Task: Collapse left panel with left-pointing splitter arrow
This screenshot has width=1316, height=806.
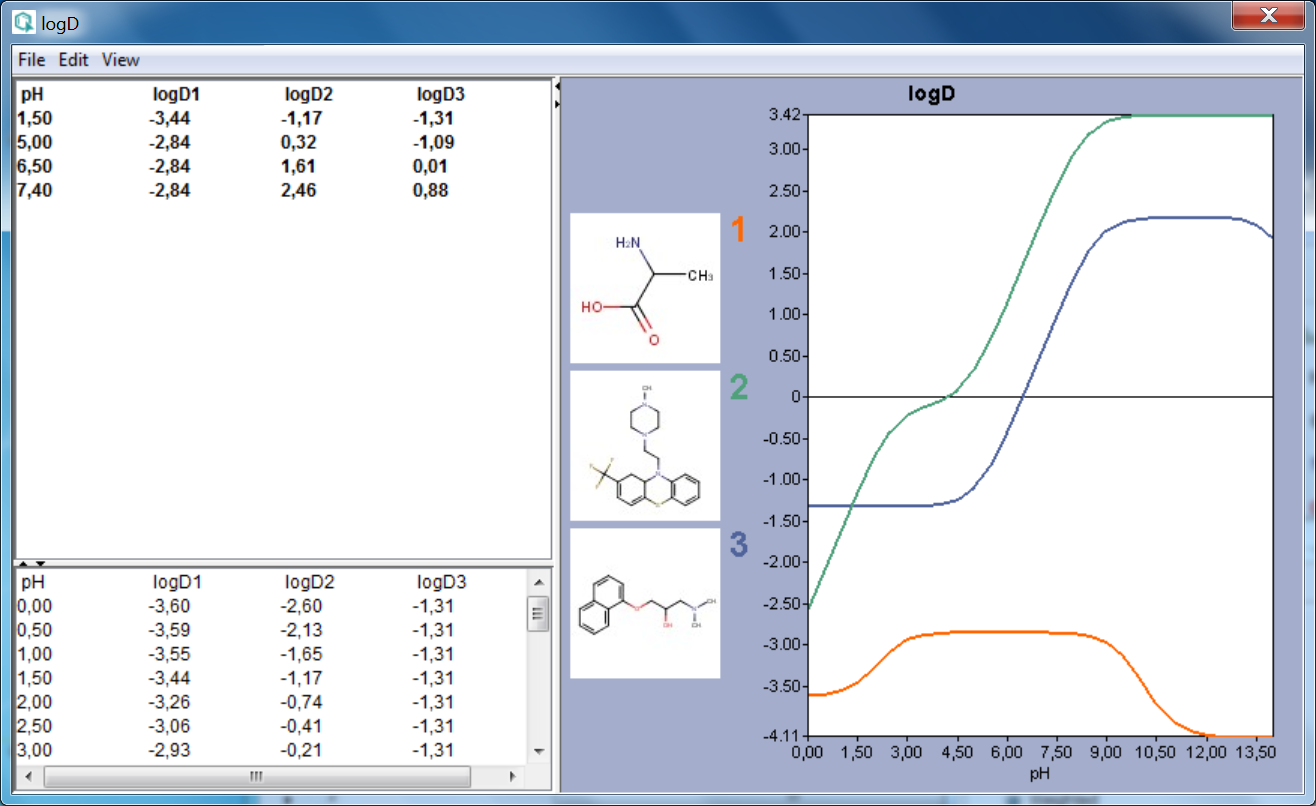Action: (557, 88)
